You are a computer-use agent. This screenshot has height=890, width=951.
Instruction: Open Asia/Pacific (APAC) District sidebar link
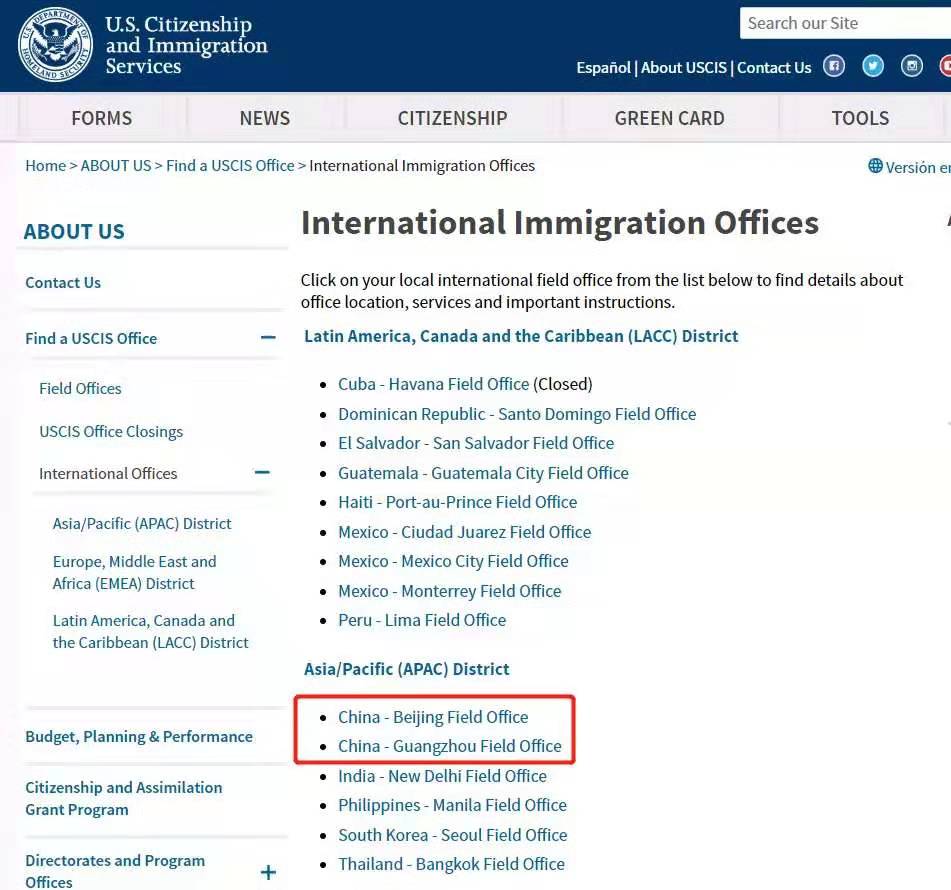(142, 523)
